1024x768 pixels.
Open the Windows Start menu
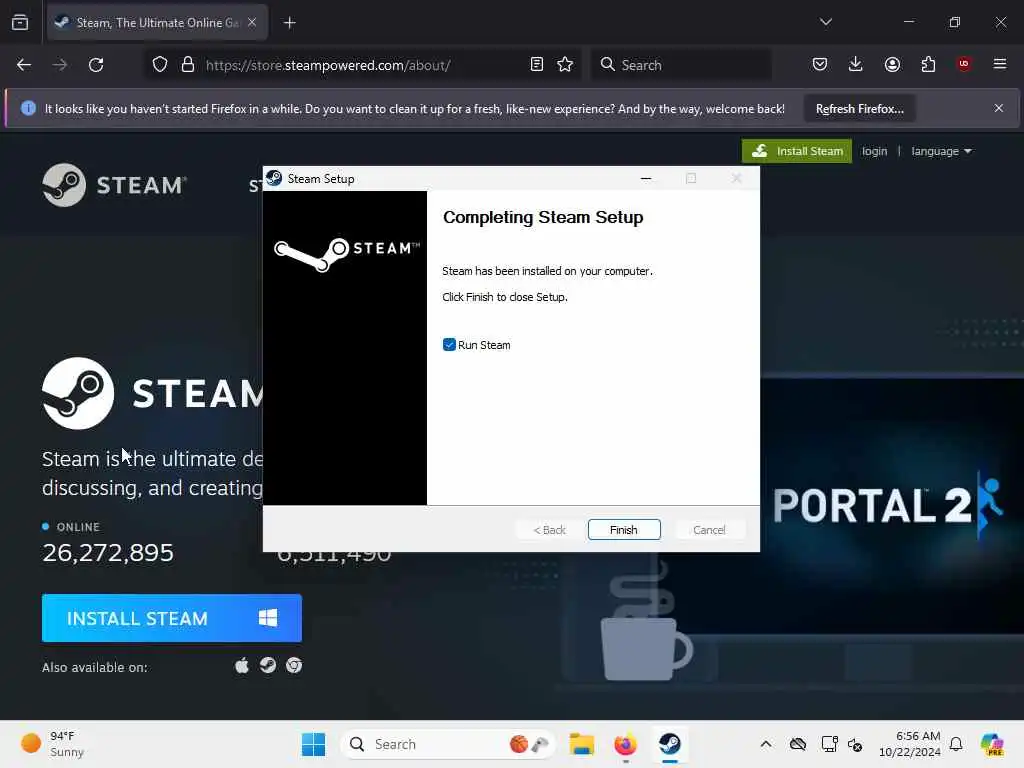[313, 744]
